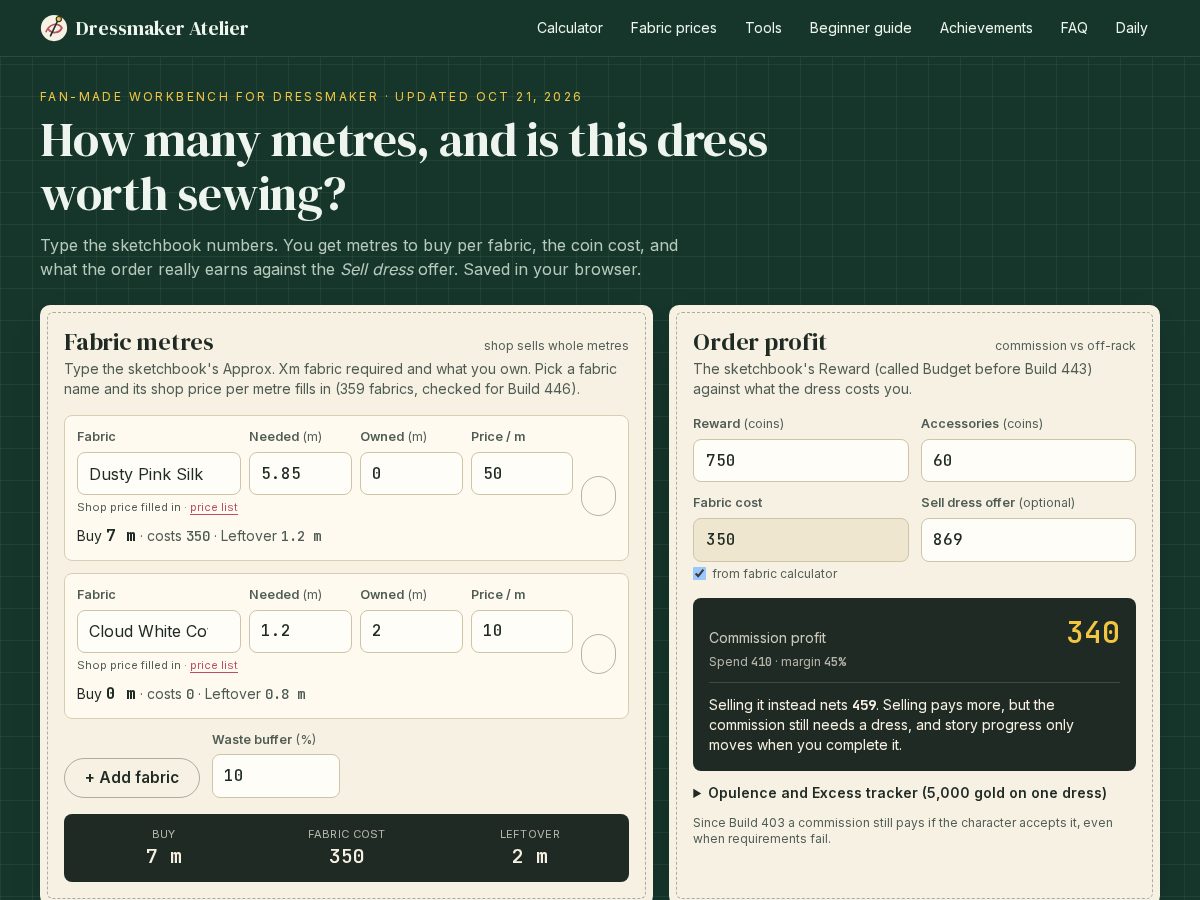Open the Calculator nav item
1200x900 pixels.
[570, 28]
